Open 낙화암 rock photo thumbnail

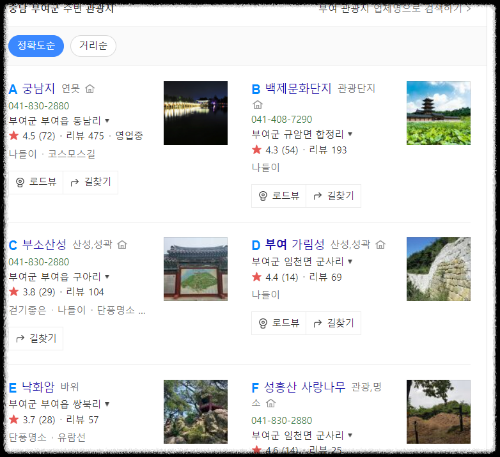[x=196, y=412]
